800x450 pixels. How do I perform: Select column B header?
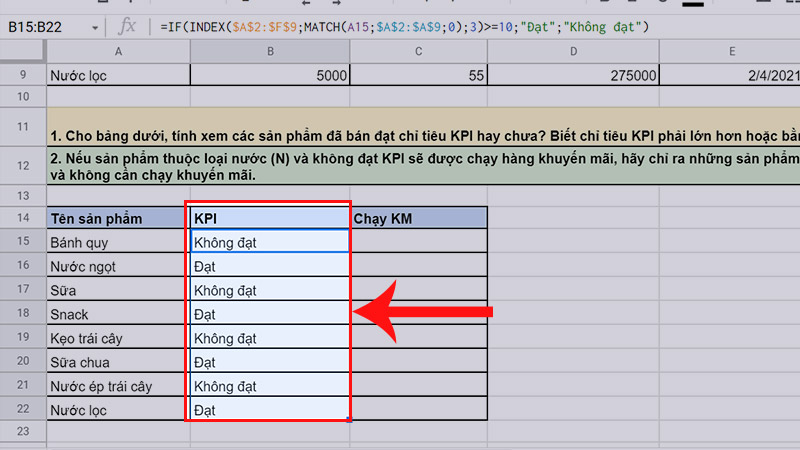click(x=269, y=51)
